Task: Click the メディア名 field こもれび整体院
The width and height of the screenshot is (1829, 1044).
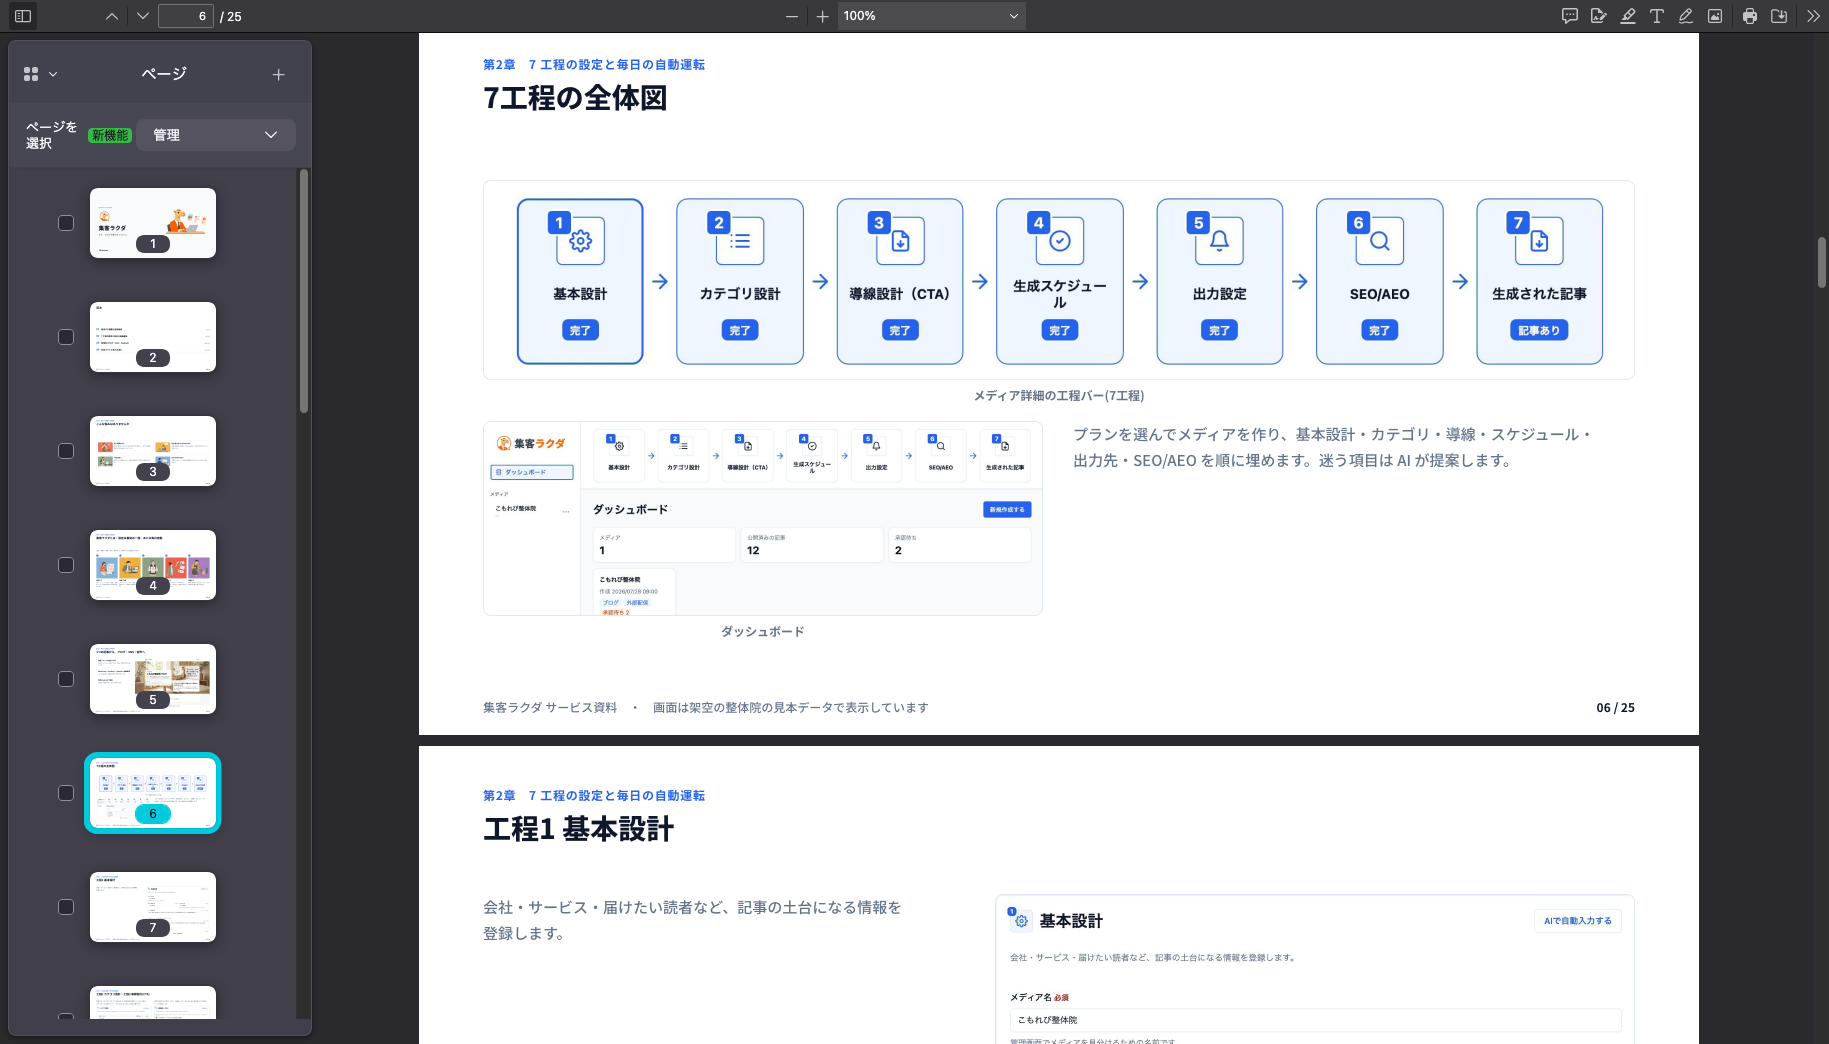Action: (x=1315, y=1020)
